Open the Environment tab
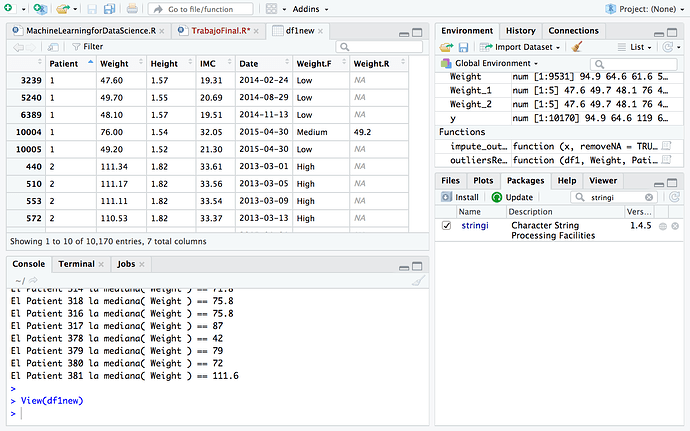690x431 pixels. tap(467, 31)
